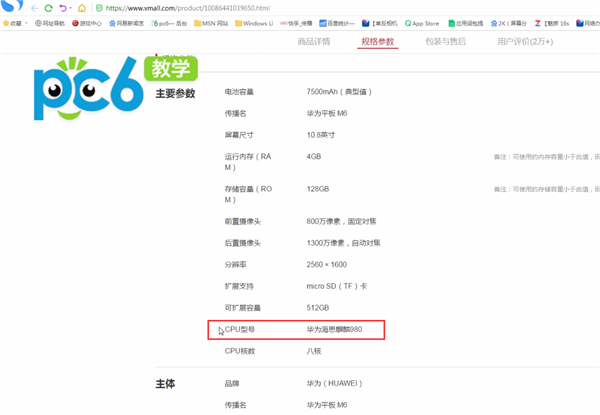The image size is (600, 415).
Task: Click the 后置摄像头 label
Action: pos(243,243)
